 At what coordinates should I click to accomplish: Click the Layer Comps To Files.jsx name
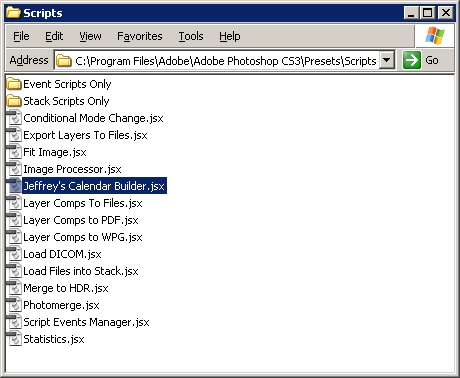[83, 203]
